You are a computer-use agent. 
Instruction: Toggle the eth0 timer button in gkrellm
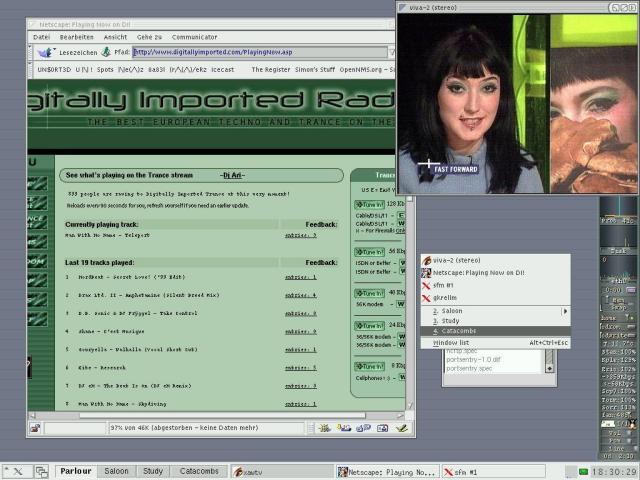click(630, 290)
